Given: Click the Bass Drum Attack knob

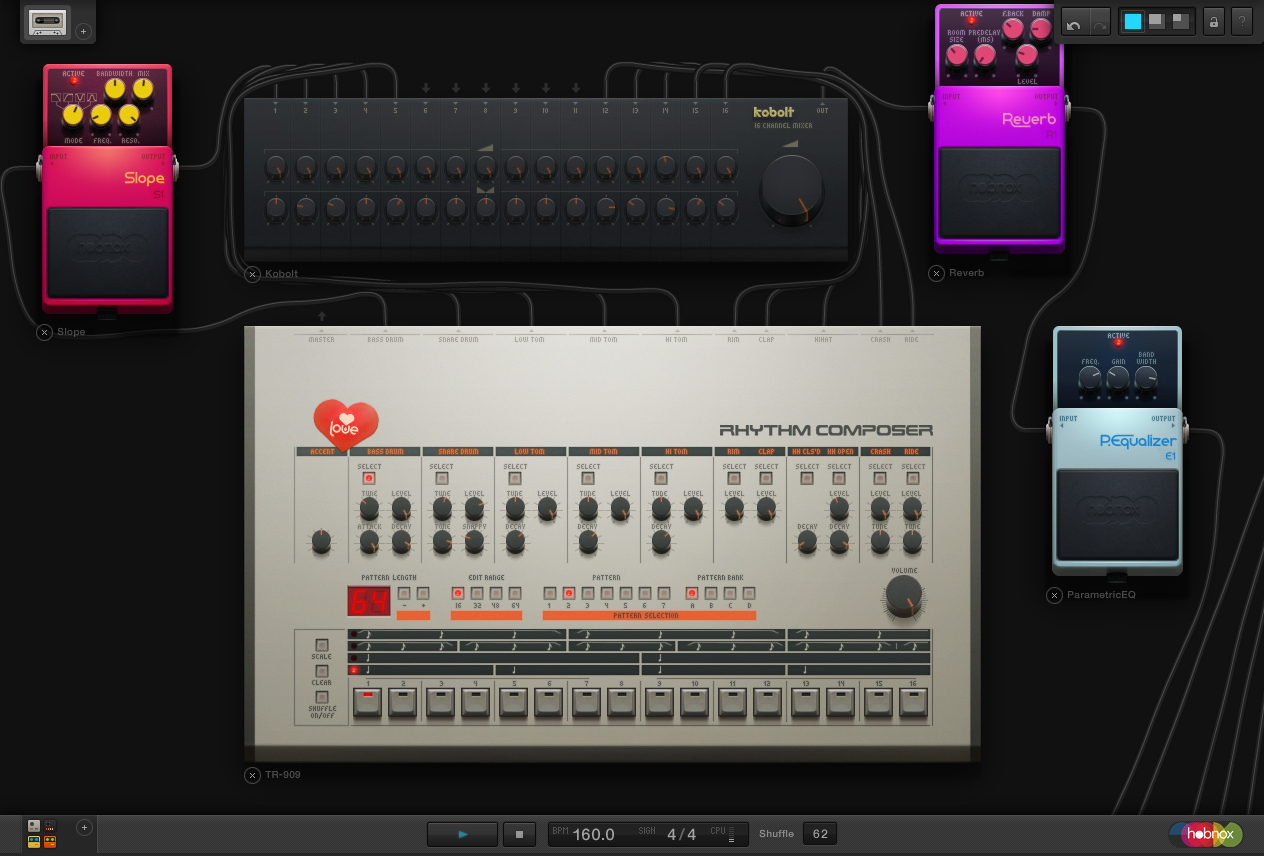Looking at the screenshot, I should tap(369, 542).
